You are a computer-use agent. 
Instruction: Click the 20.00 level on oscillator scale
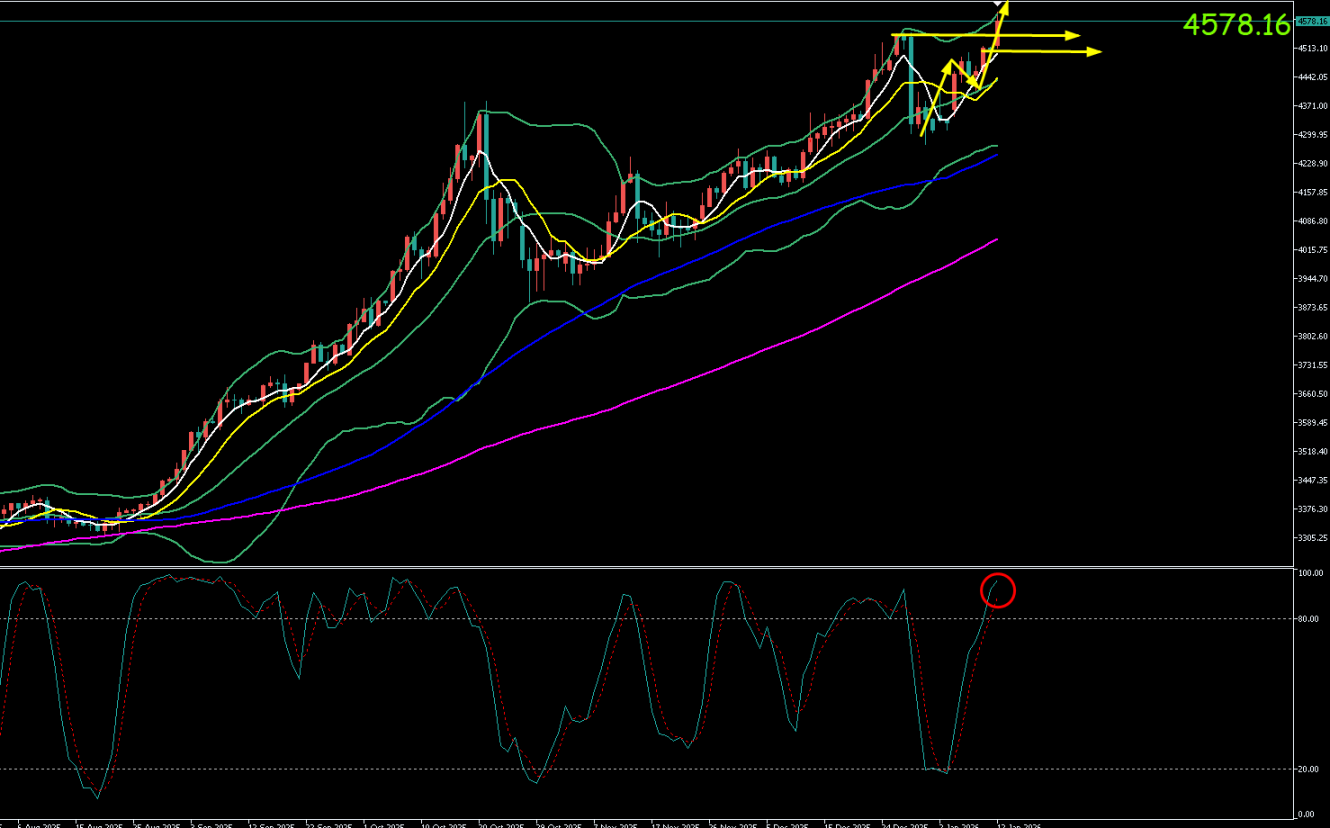tap(1309, 769)
